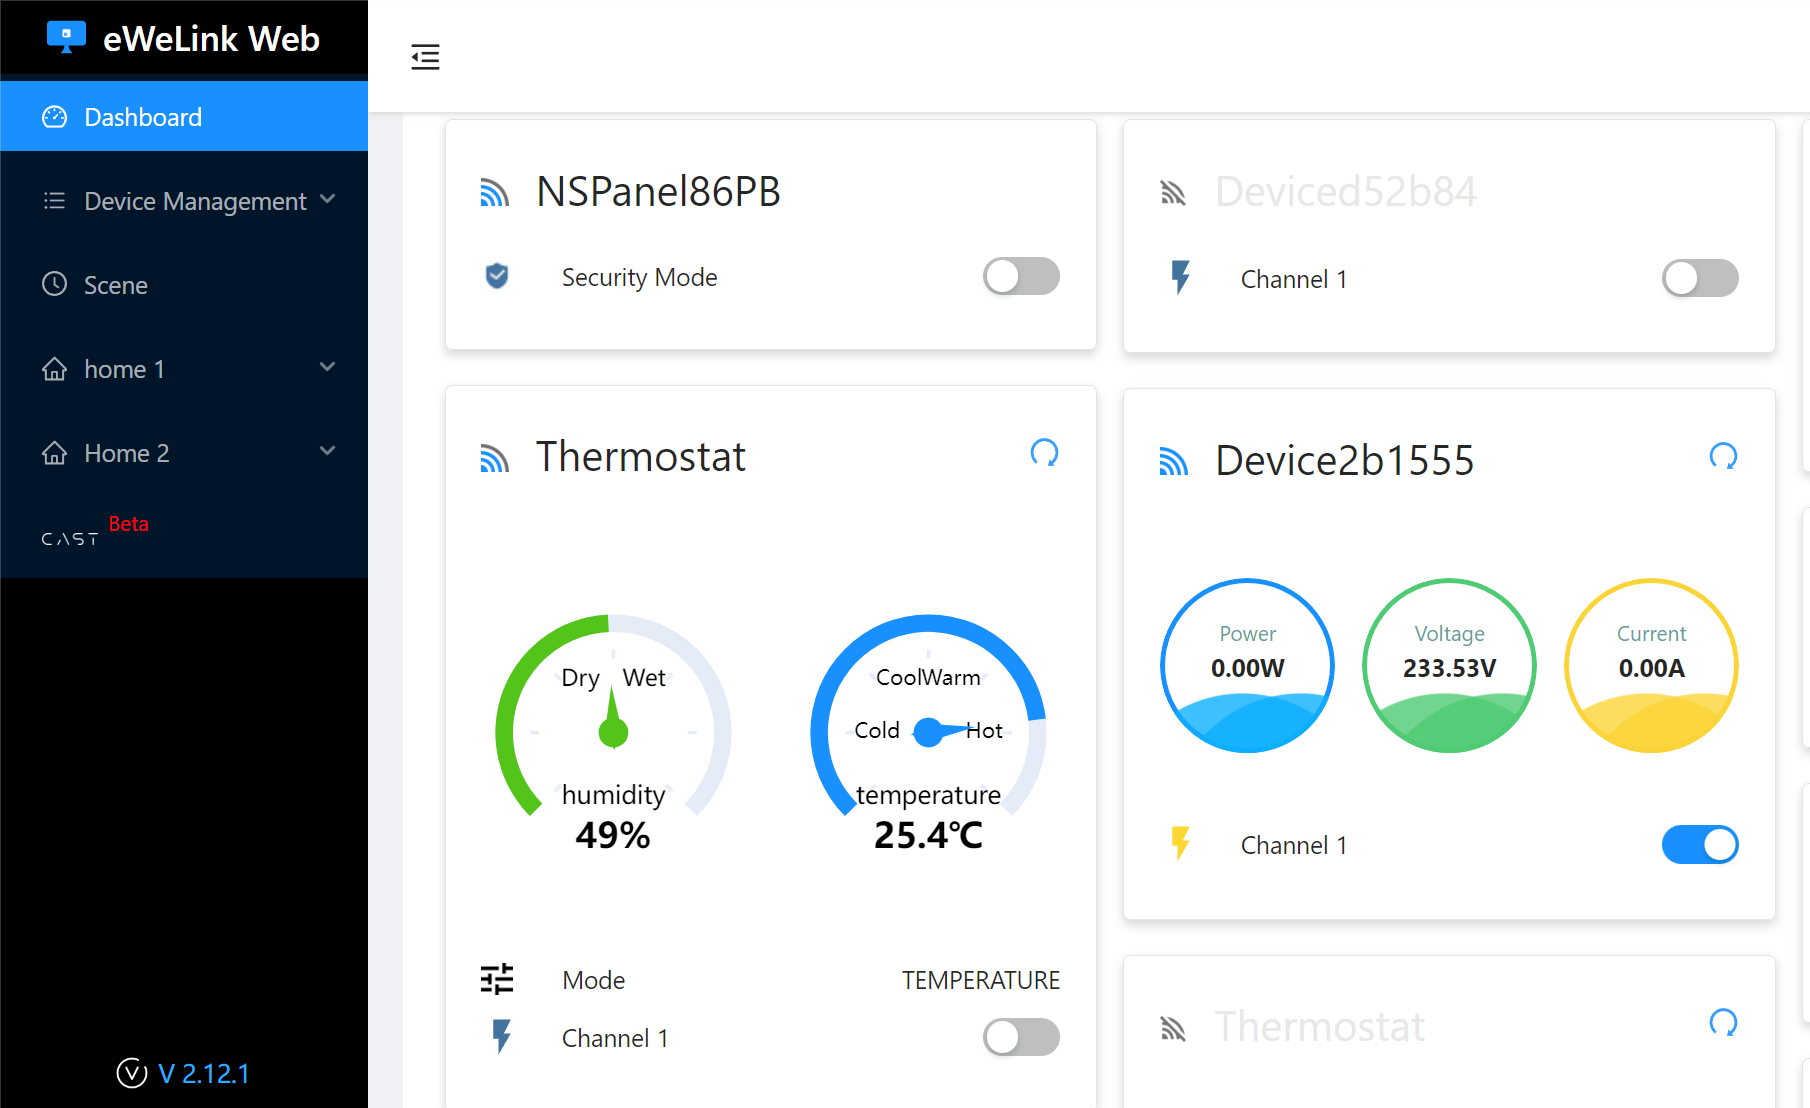Enable Security Mode on NSPanel86PB
This screenshot has height=1108, width=1810.
[x=1020, y=276]
